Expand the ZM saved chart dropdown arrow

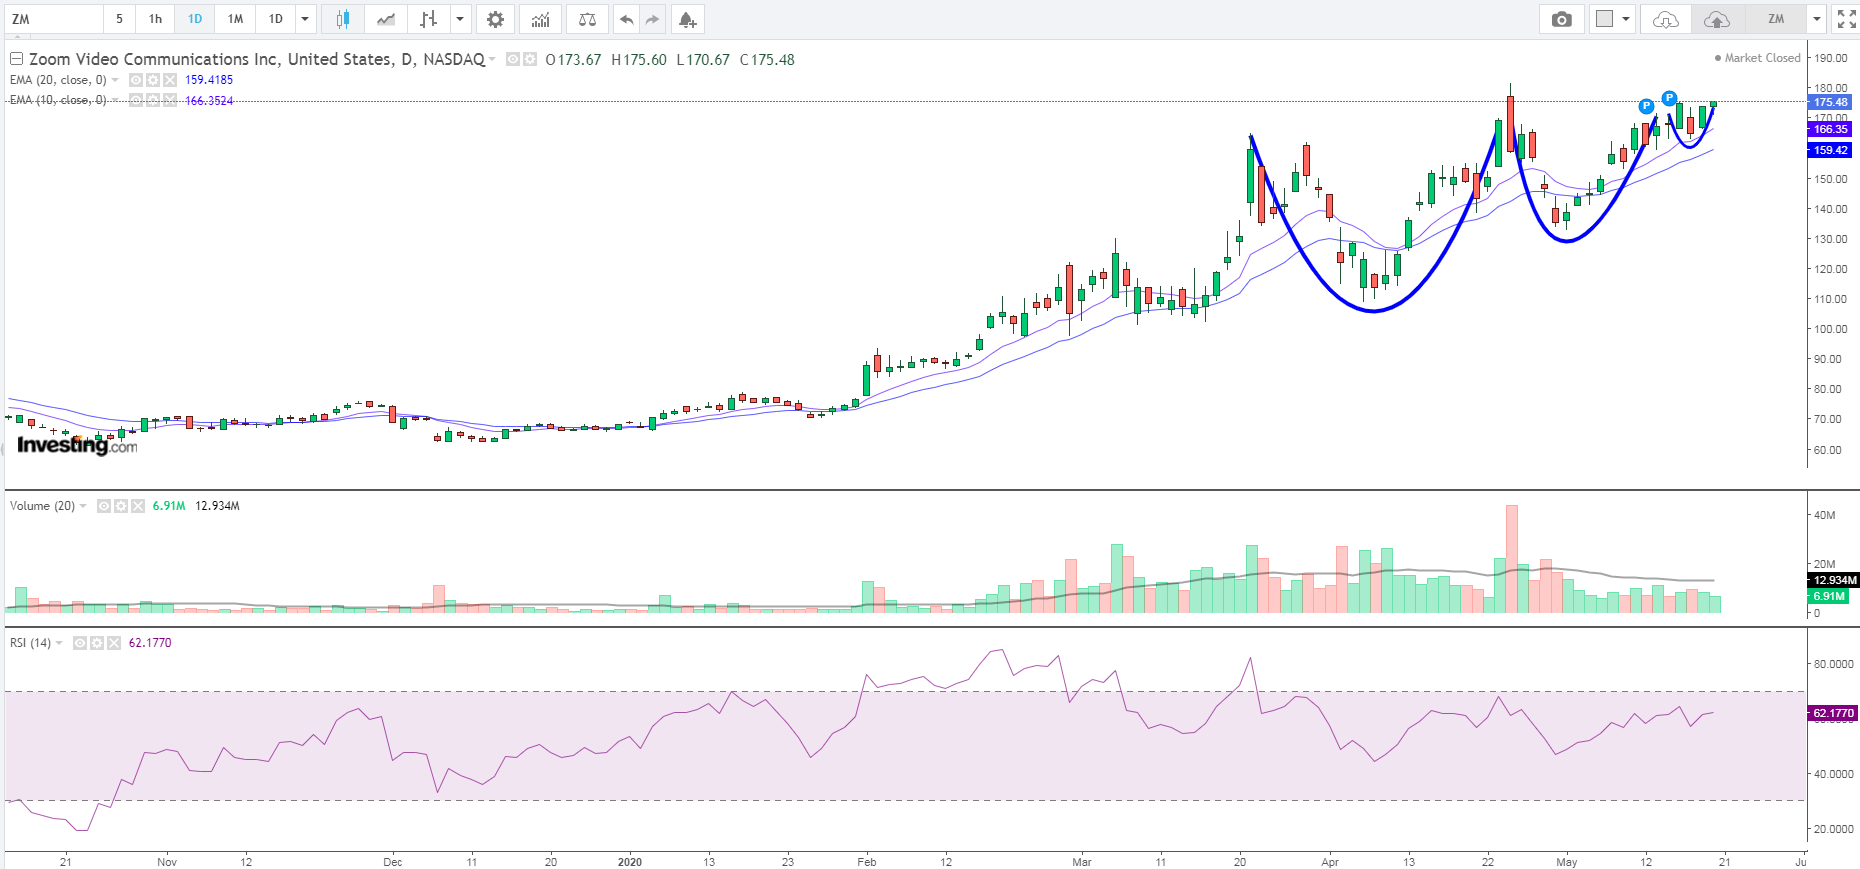(1817, 19)
